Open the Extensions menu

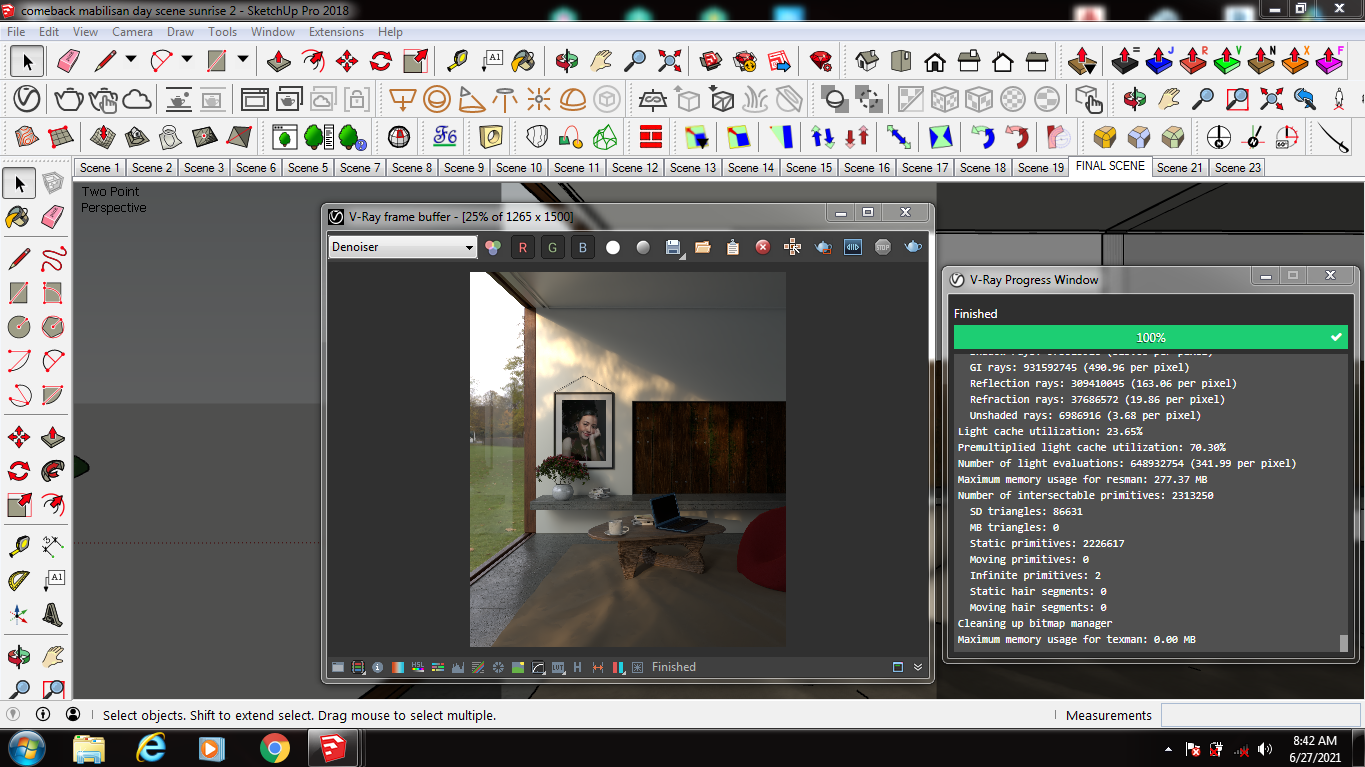(x=336, y=31)
